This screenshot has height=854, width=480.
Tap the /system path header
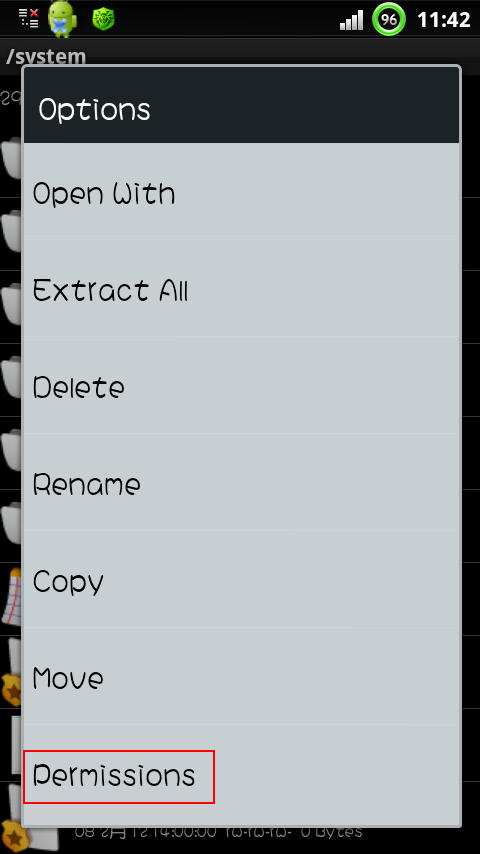(x=46, y=56)
